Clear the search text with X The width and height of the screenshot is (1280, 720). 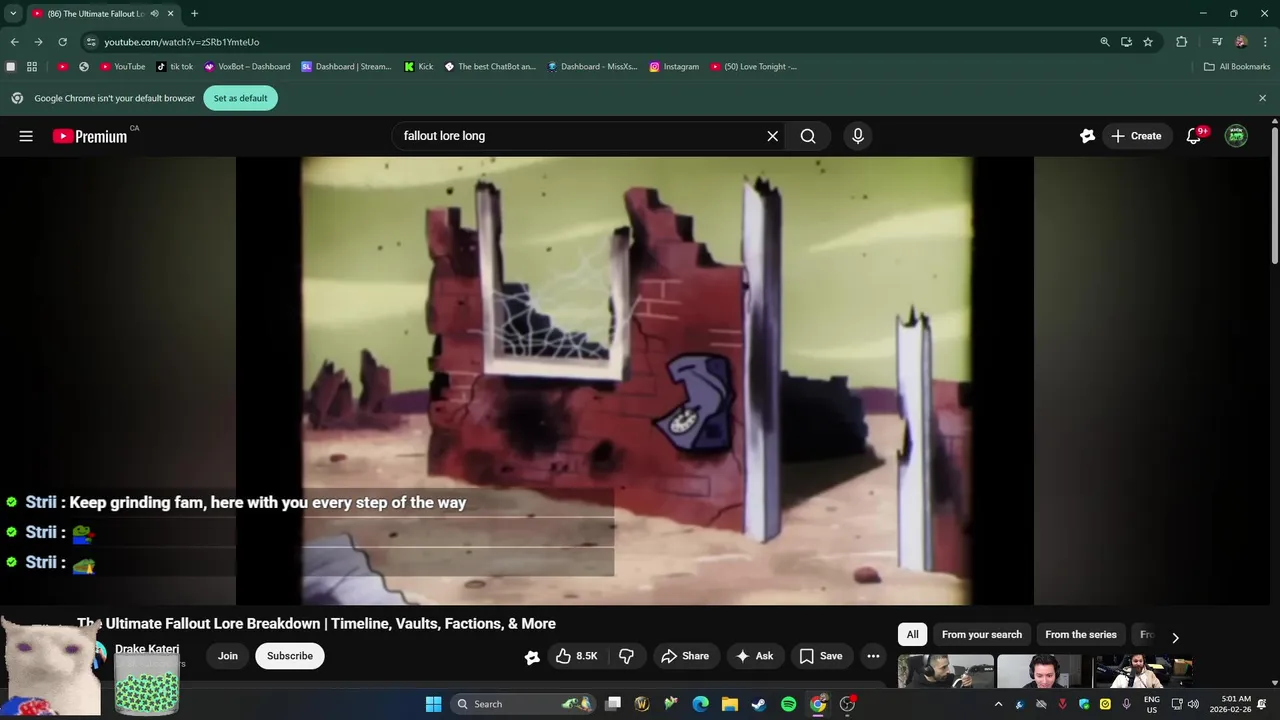click(x=772, y=136)
